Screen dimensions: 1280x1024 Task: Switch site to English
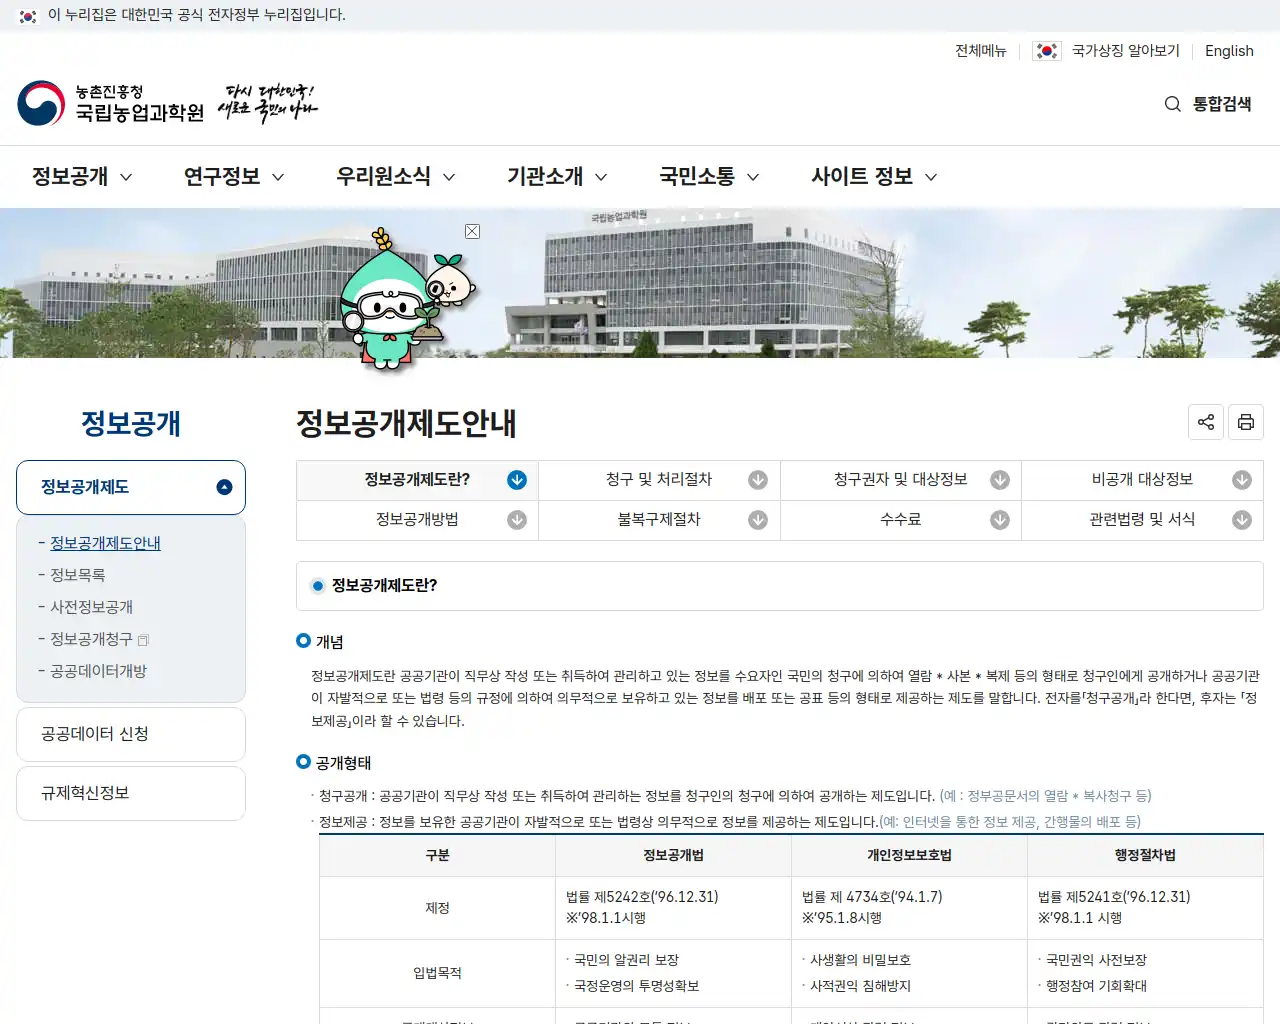(x=1229, y=51)
